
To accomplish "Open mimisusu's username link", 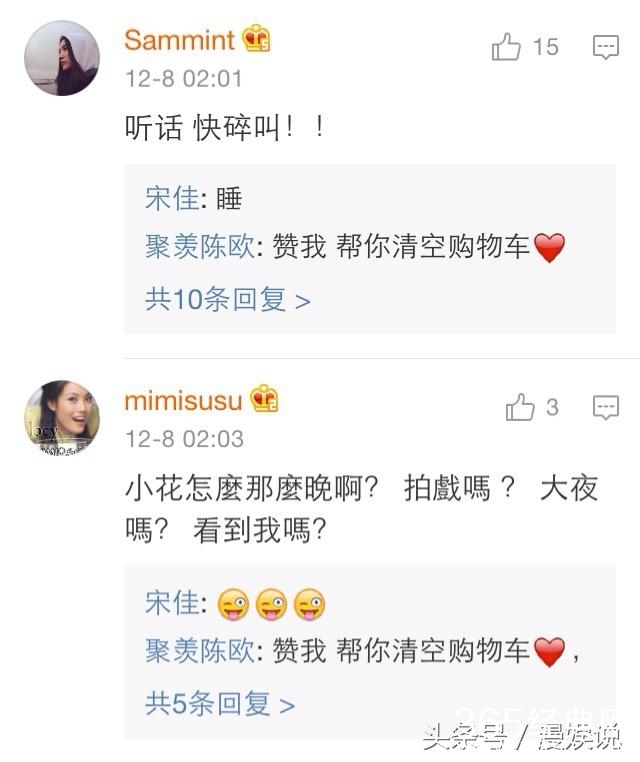I will [183, 401].
